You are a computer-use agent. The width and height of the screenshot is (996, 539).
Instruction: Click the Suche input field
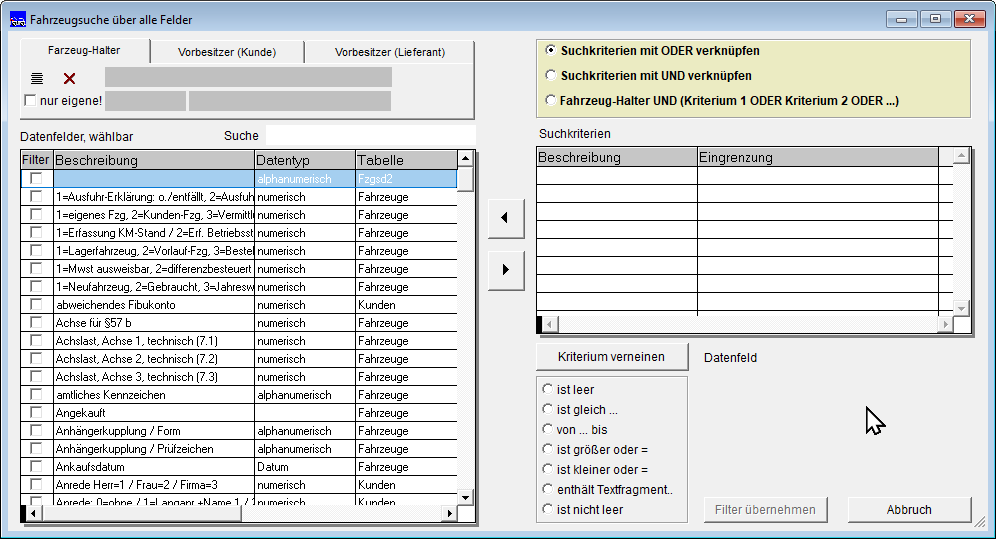point(370,135)
